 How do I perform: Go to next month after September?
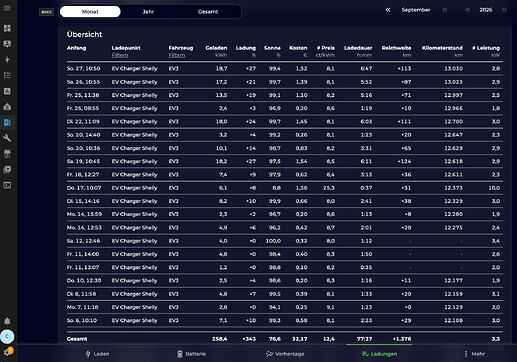click(x=444, y=10)
